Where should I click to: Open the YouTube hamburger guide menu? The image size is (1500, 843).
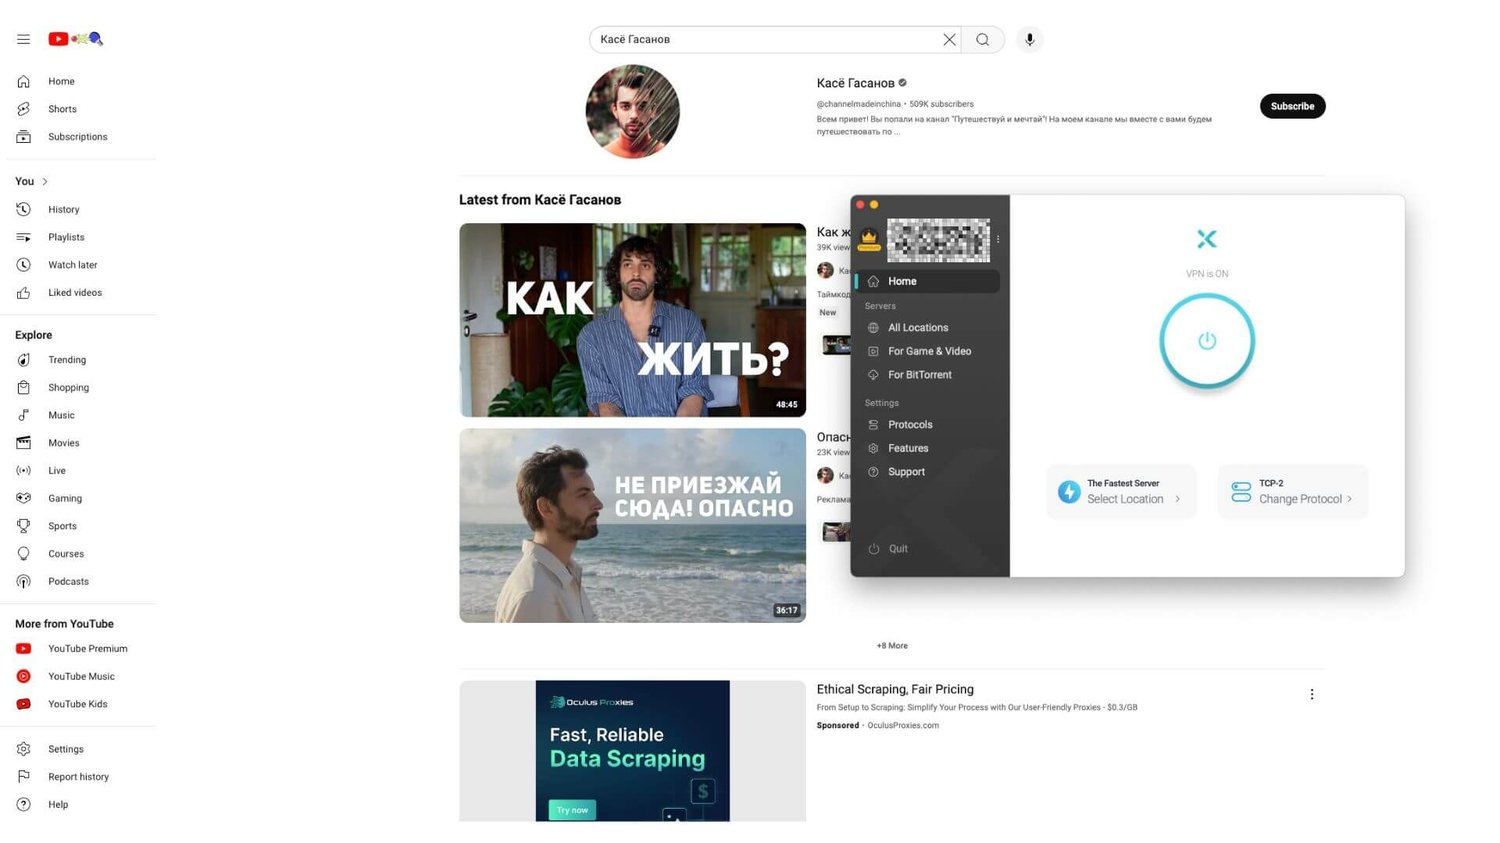(x=23, y=39)
